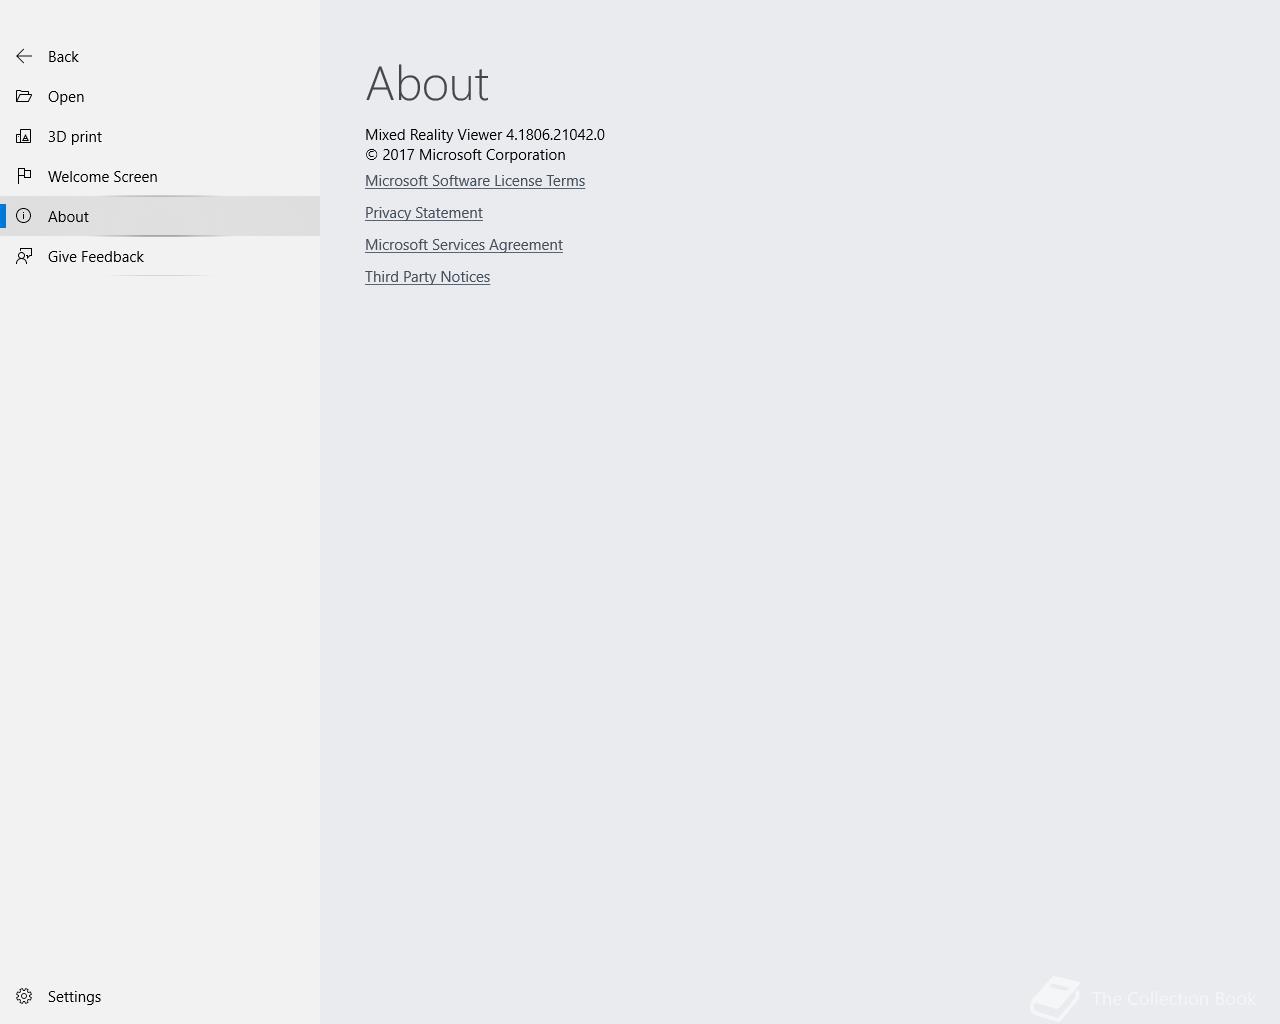Click the 3D print icon
This screenshot has width=1280, height=1024.
coord(24,136)
